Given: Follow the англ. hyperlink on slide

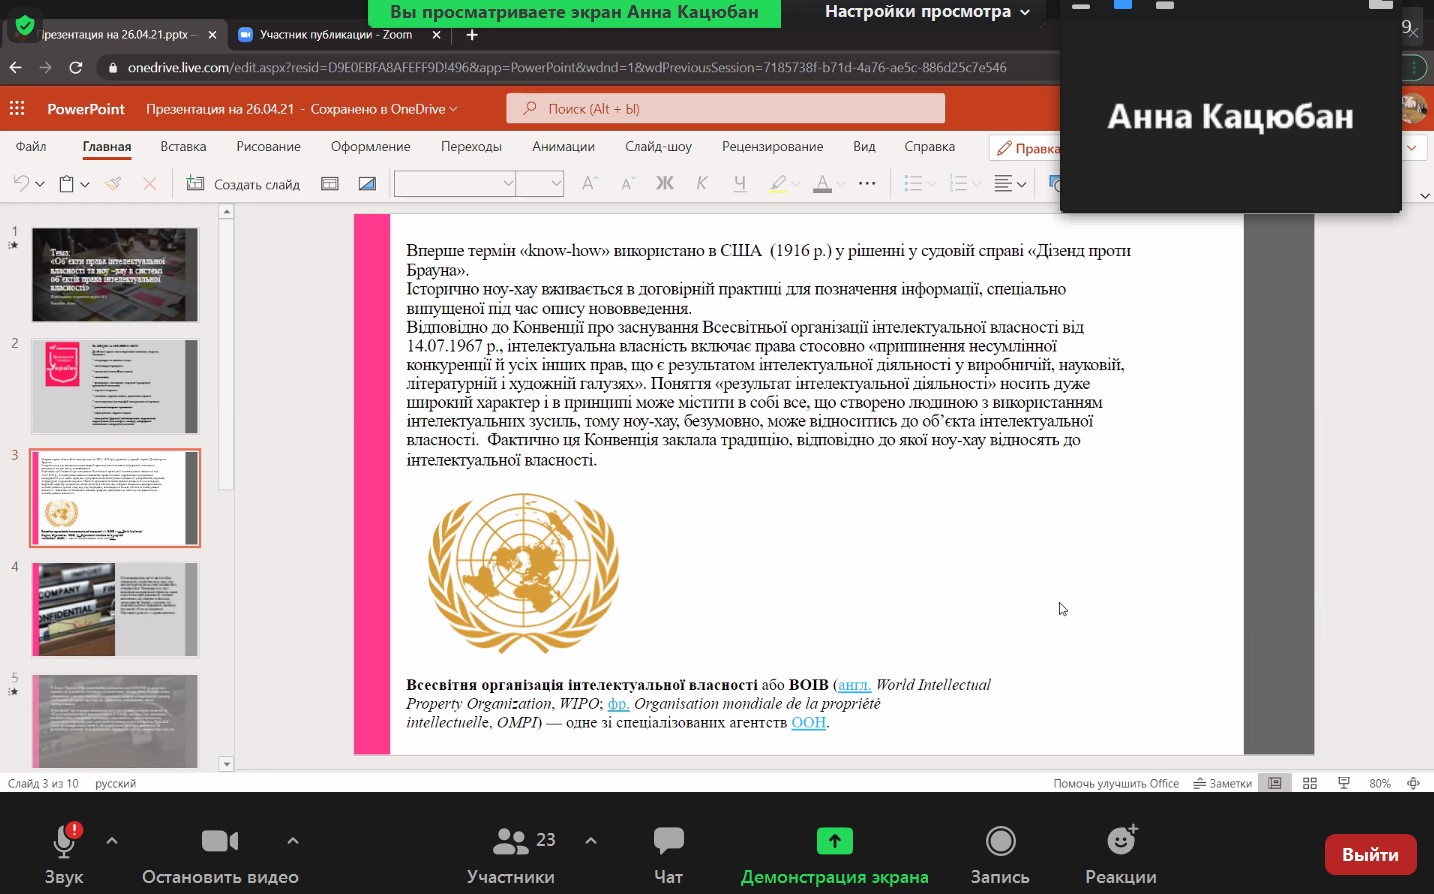Looking at the screenshot, I should coord(854,685).
